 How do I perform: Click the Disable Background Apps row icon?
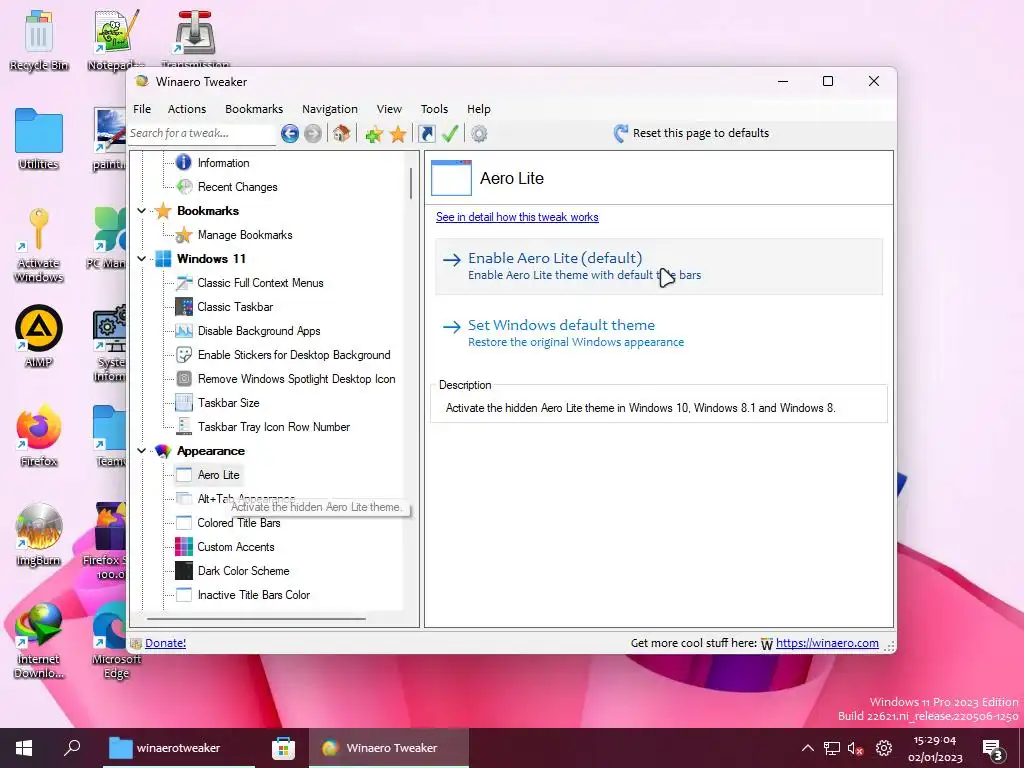184,331
